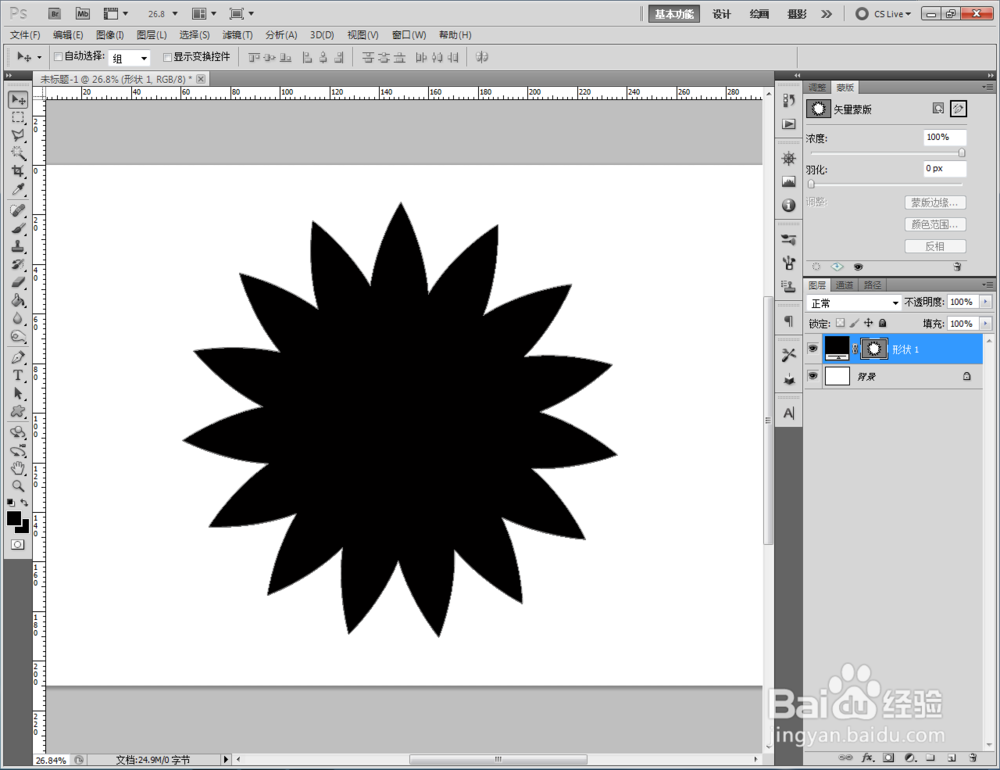The height and width of the screenshot is (770, 1000).
Task: Open the auto-select 组 dropdown
Action: (x=129, y=58)
